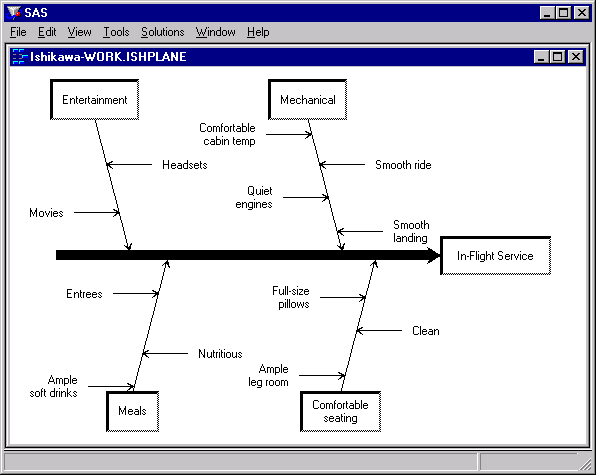Click the Headsets stem label
This screenshot has width=596, height=475.
click(185, 165)
